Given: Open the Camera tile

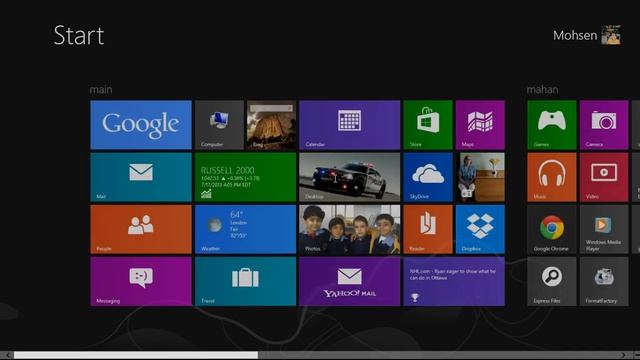Looking at the screenshot, I should pos(604,125).
